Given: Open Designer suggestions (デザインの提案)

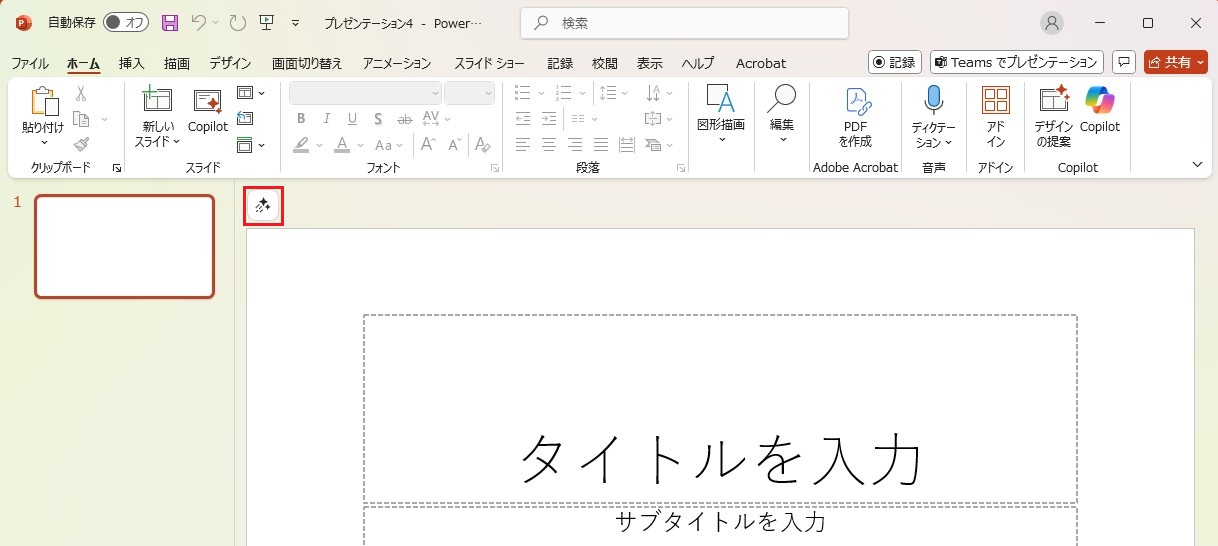Looking at the screenshot, I should coord(1054,114).
